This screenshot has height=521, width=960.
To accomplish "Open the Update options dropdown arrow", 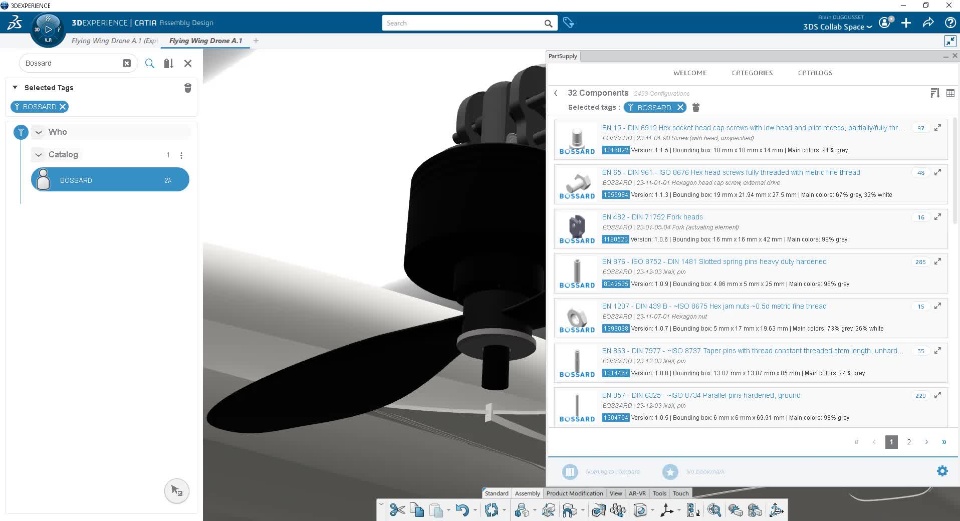I will coord(504,510).
